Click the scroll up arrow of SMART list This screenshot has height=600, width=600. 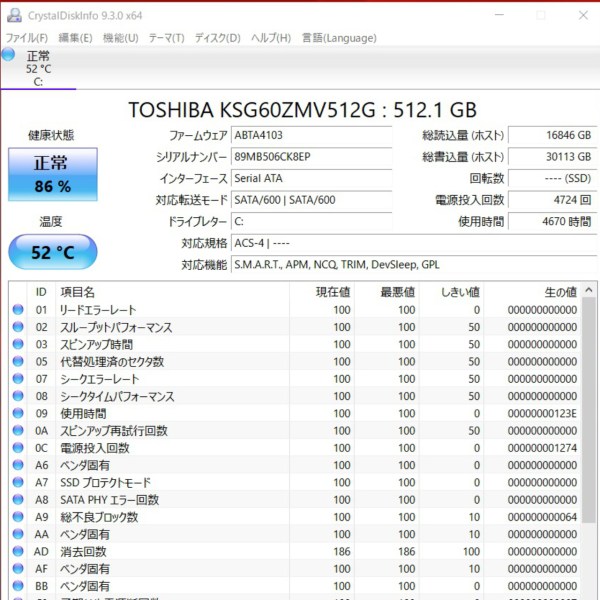click(x=589, y=290)
